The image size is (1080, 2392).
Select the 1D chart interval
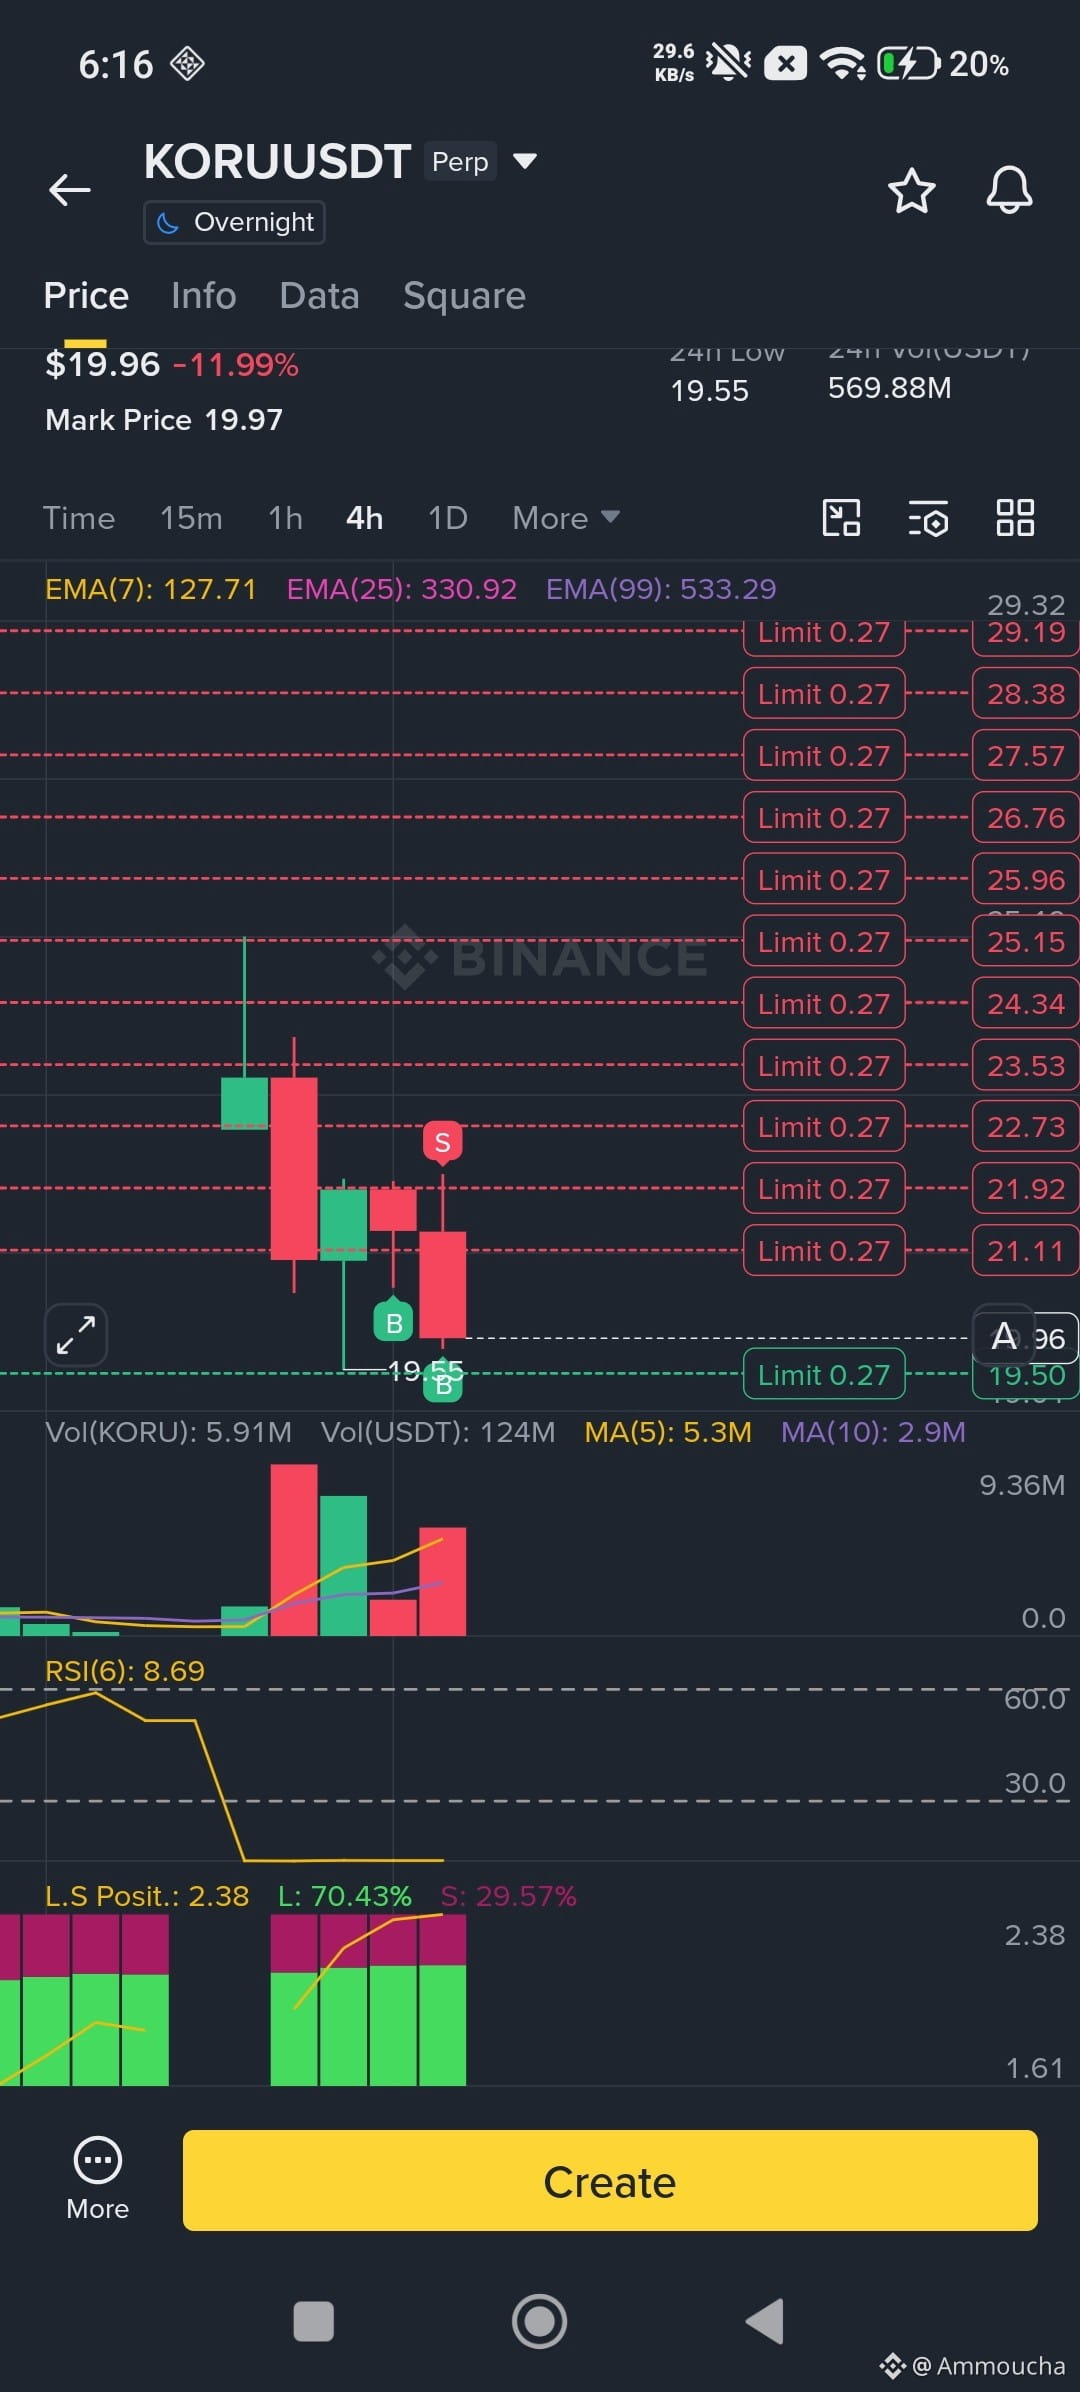(x=447, y=518)
